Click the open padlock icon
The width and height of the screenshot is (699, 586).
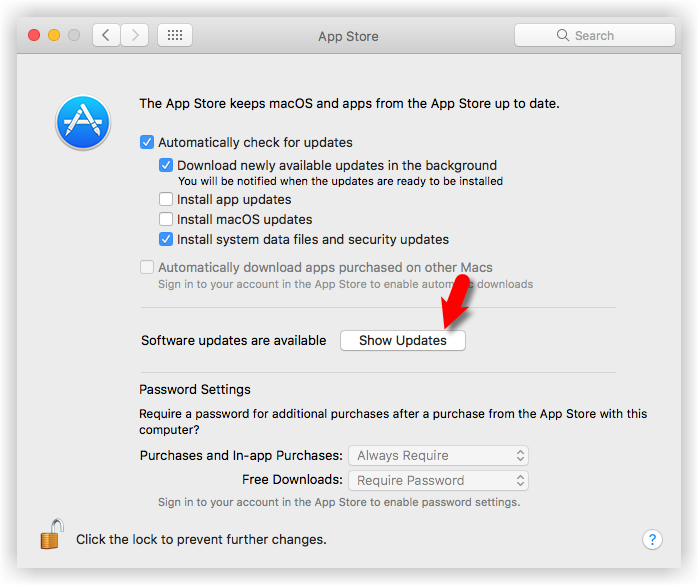pyautogui.click(x=52, y=534)
